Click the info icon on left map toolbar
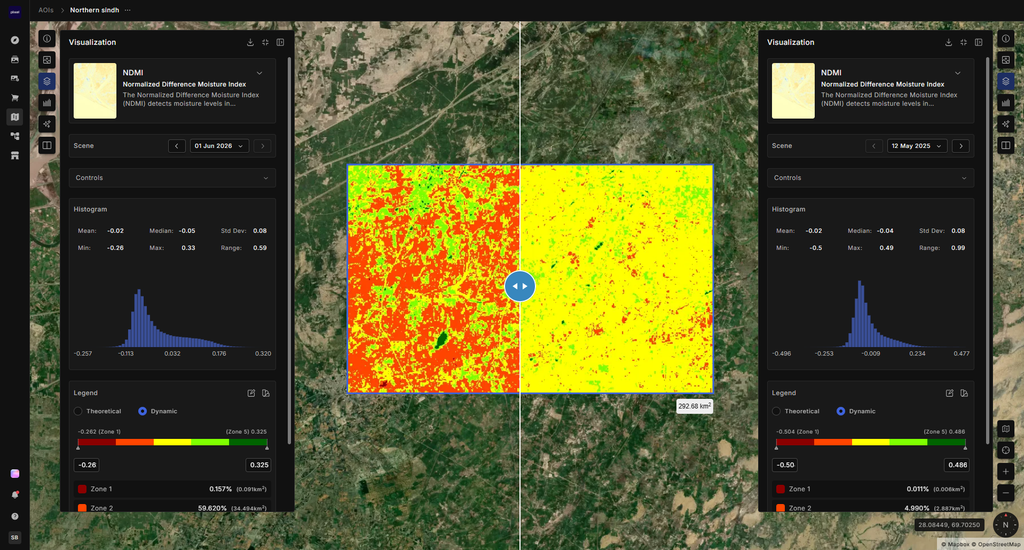This screenshot has height=550, width=1024. tap(47, 39)
